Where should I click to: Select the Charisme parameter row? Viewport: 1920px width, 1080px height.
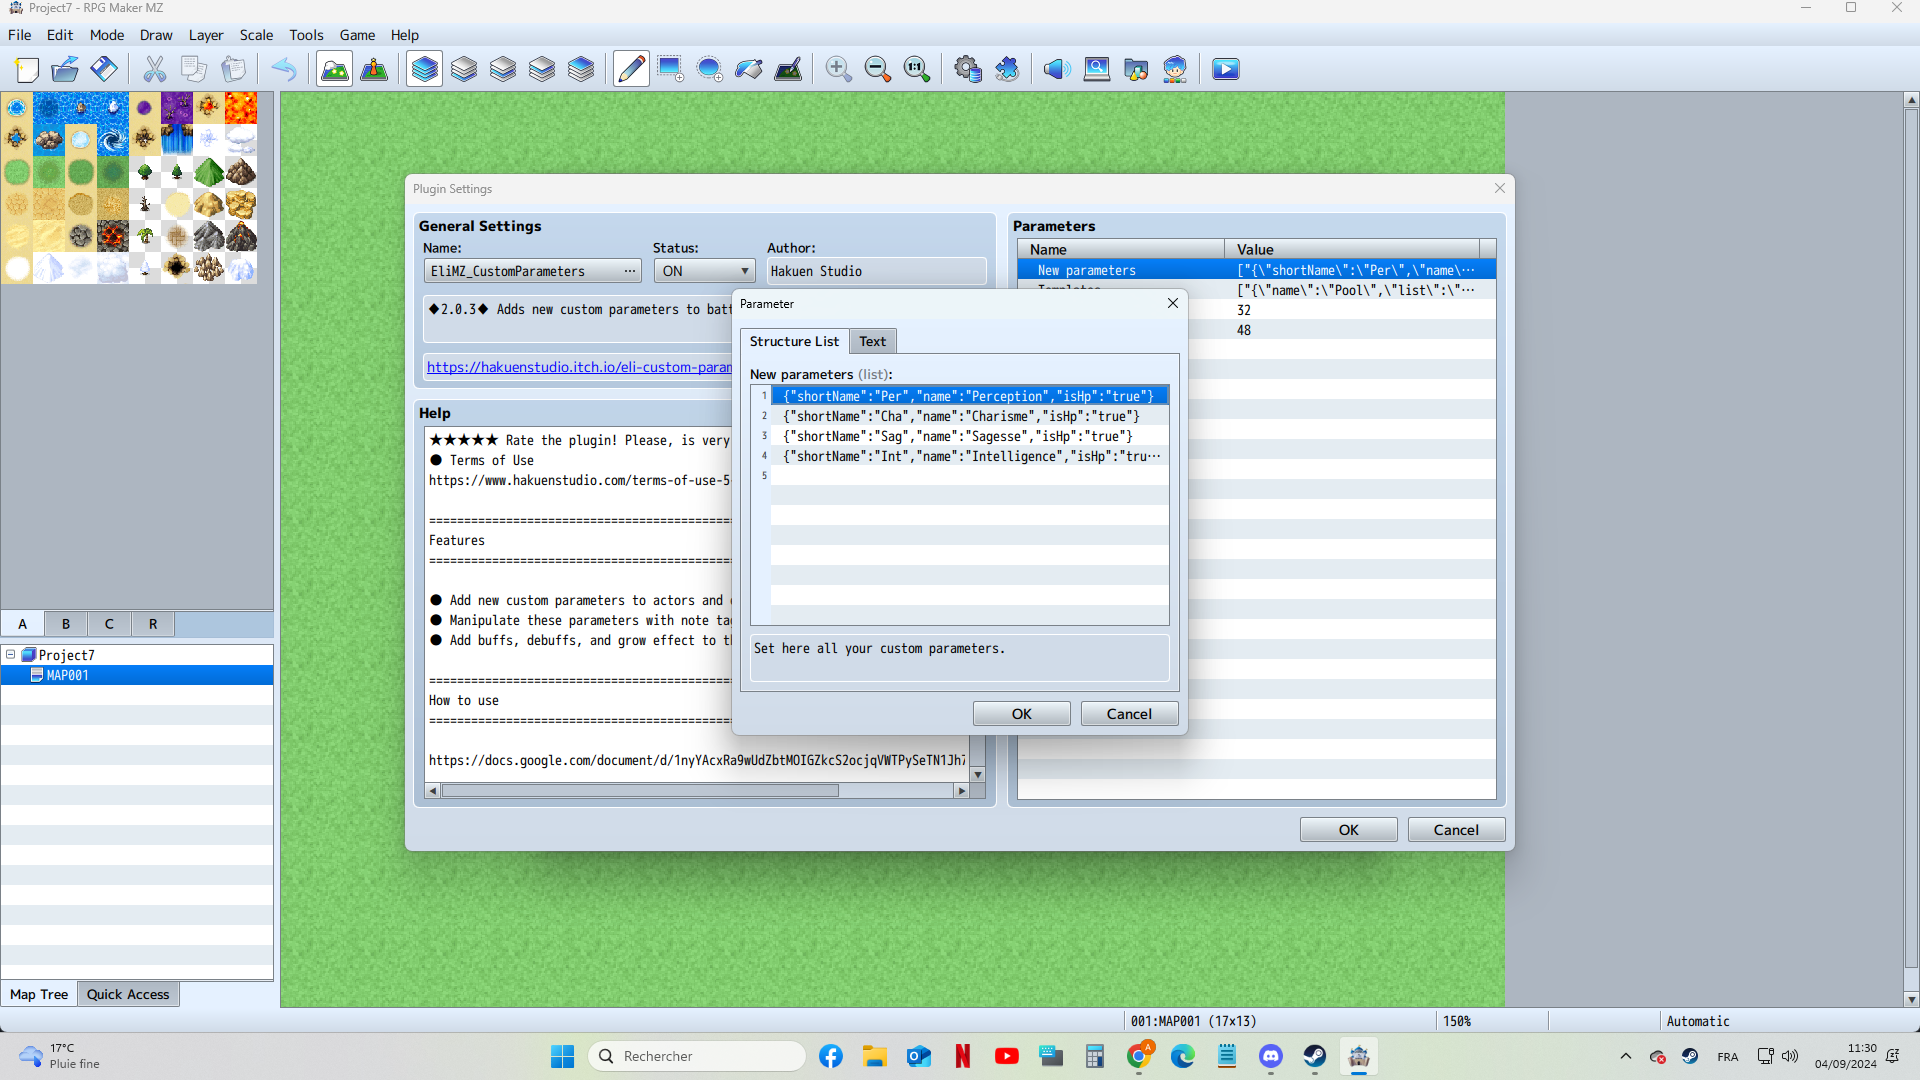[x=961, y=416]
